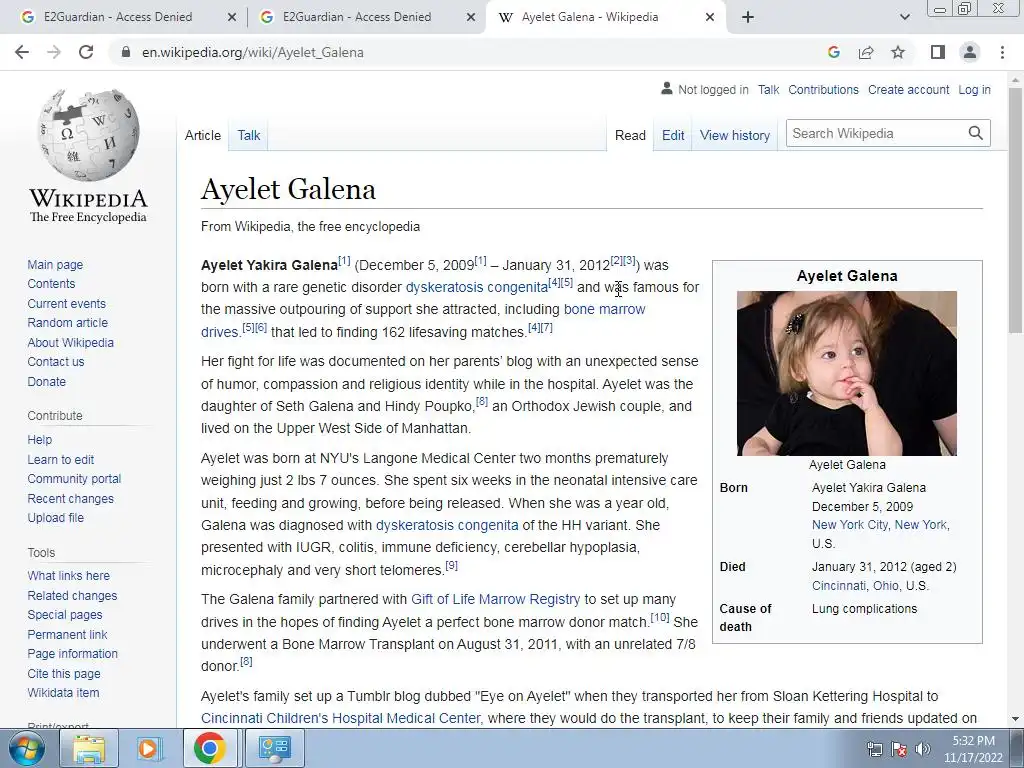Open Recent changes link
The image size is (1024, 768).
pos(70,498)
